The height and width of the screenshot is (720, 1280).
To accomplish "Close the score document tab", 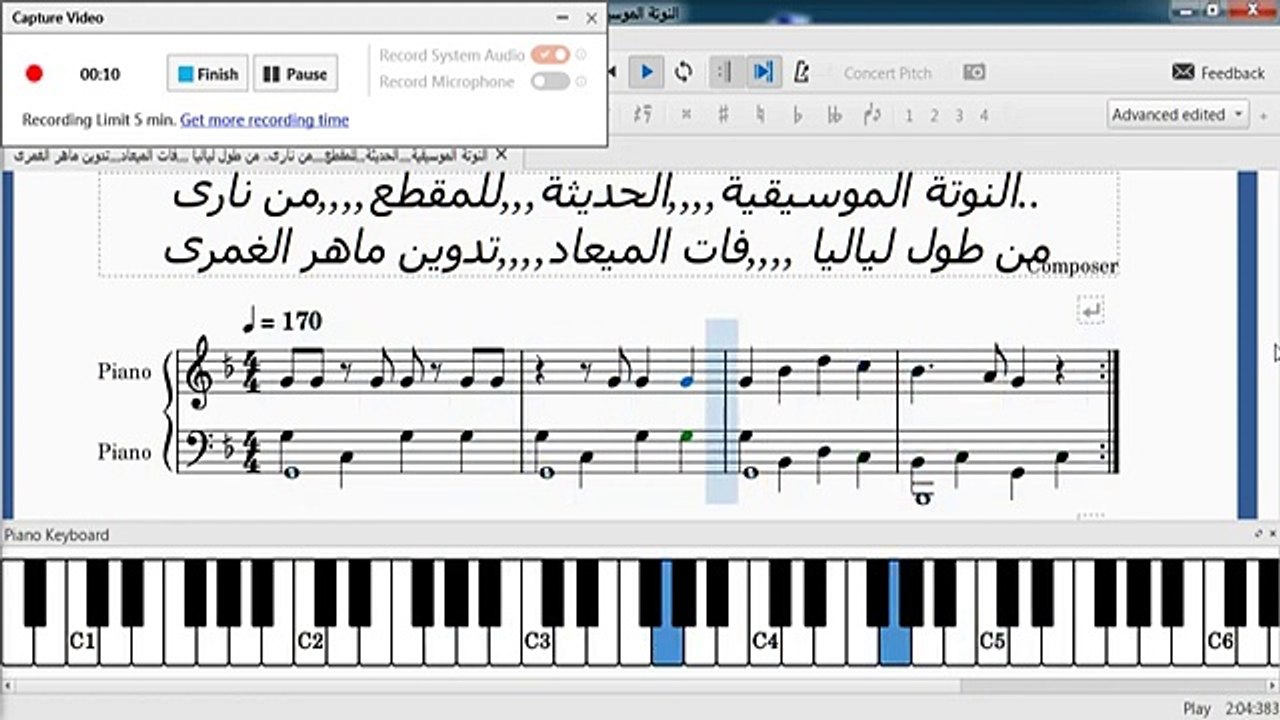I will [x=501, y=155].
